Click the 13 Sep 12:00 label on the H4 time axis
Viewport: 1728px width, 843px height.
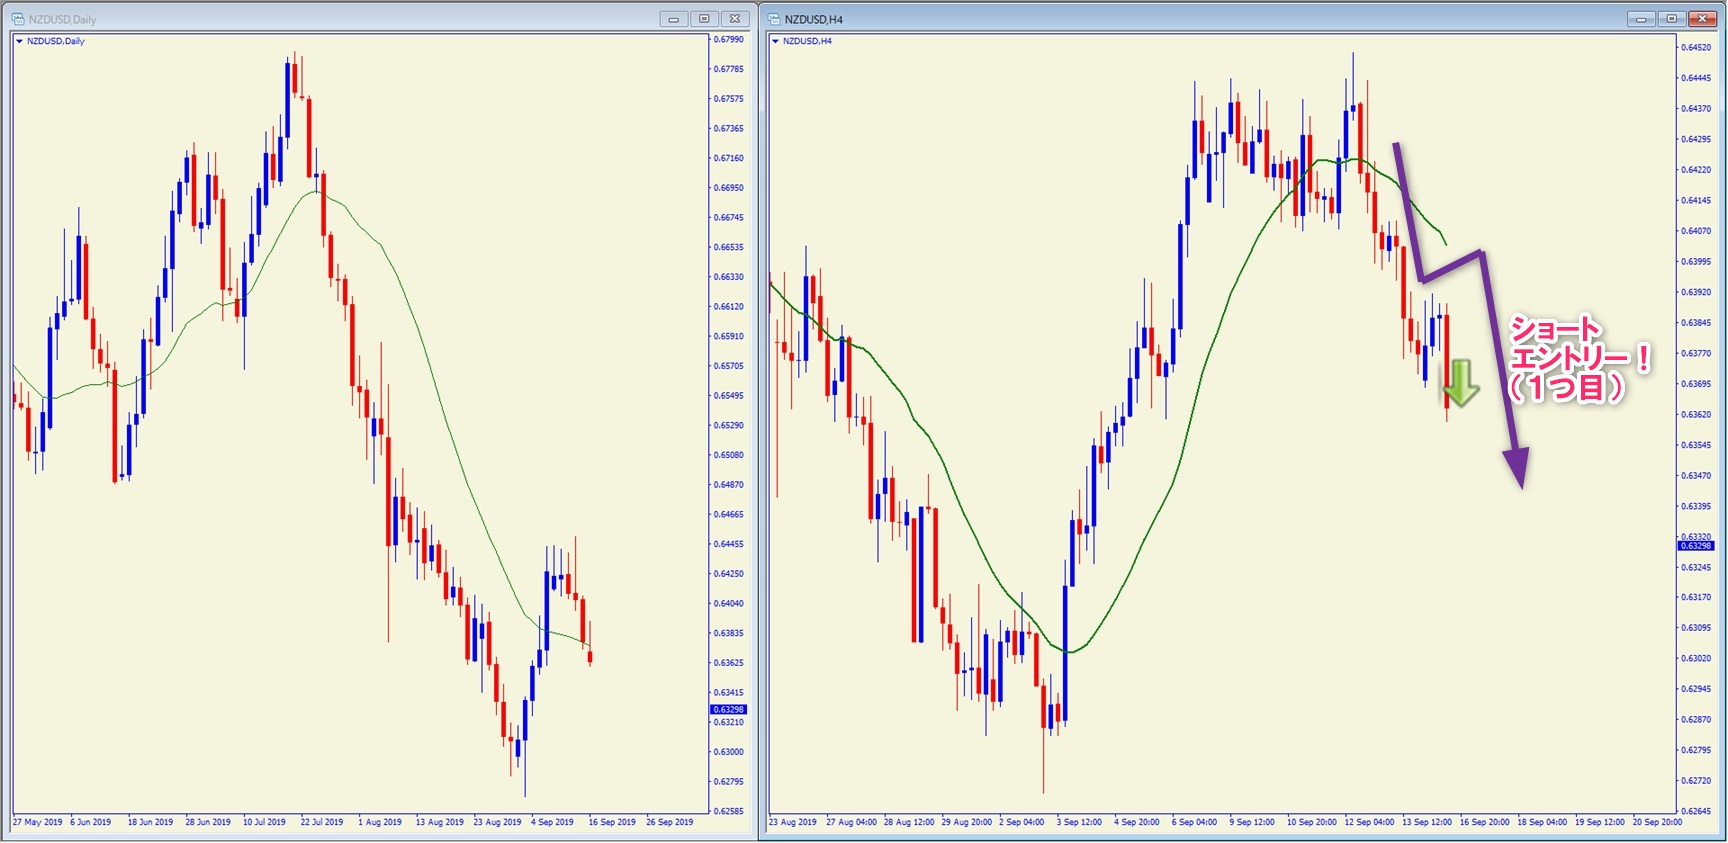[1427, 822]
